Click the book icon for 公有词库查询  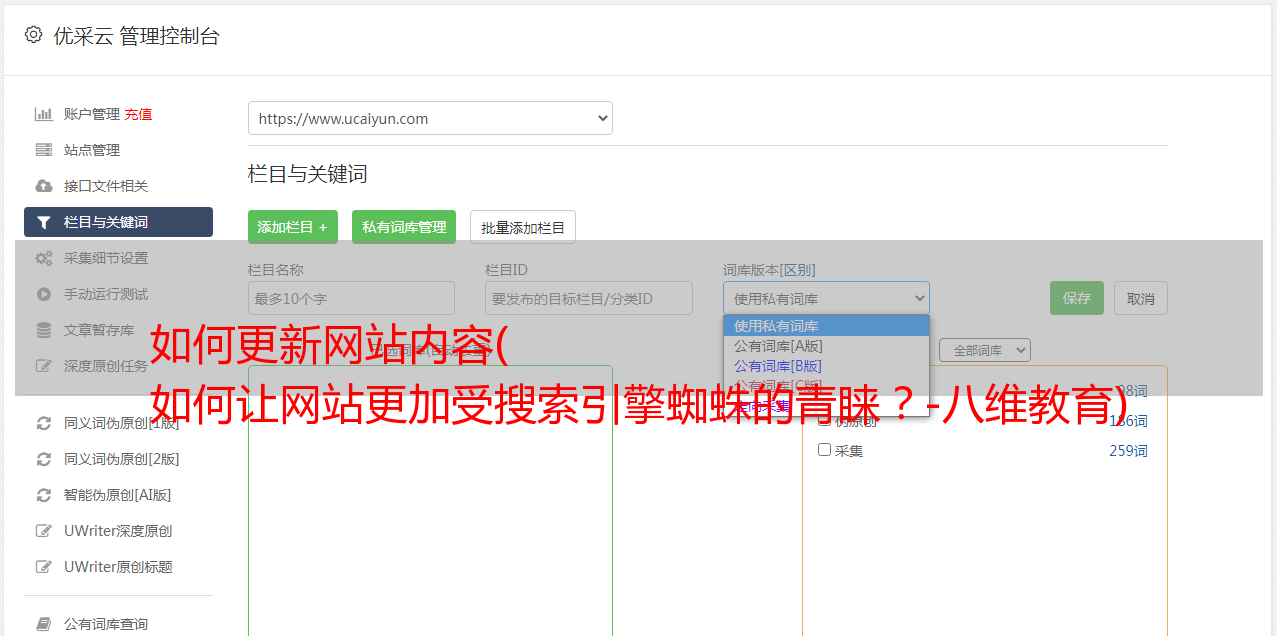tap(43, 624)
